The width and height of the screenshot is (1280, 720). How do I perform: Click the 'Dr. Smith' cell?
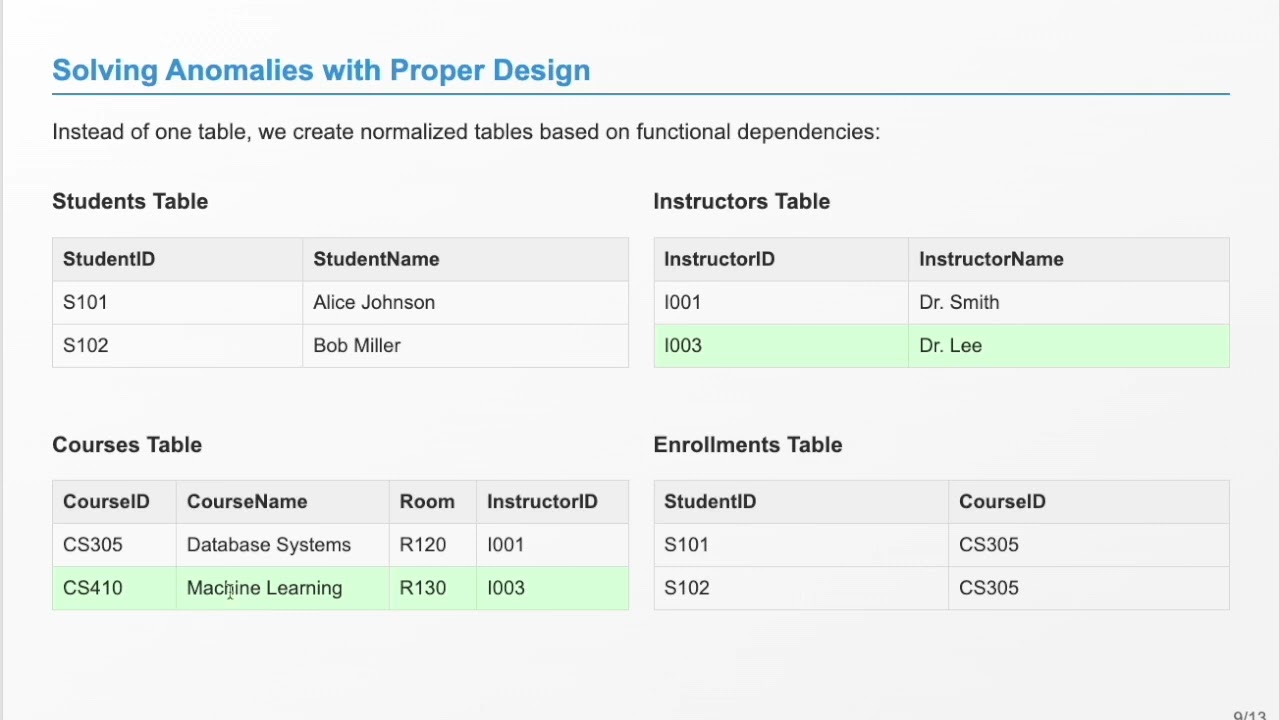click(x=1069, y=302)
